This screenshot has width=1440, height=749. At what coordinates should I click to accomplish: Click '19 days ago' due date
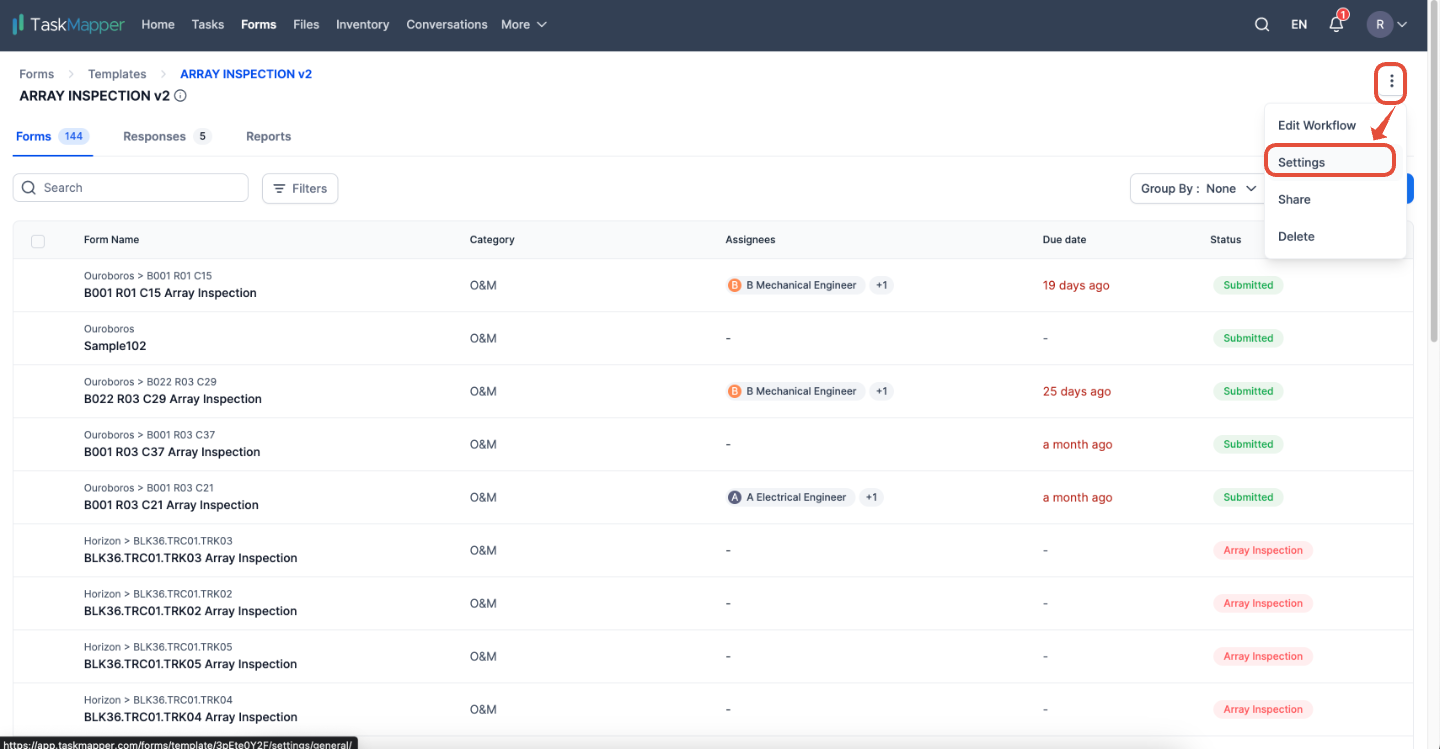point(1076,285)
